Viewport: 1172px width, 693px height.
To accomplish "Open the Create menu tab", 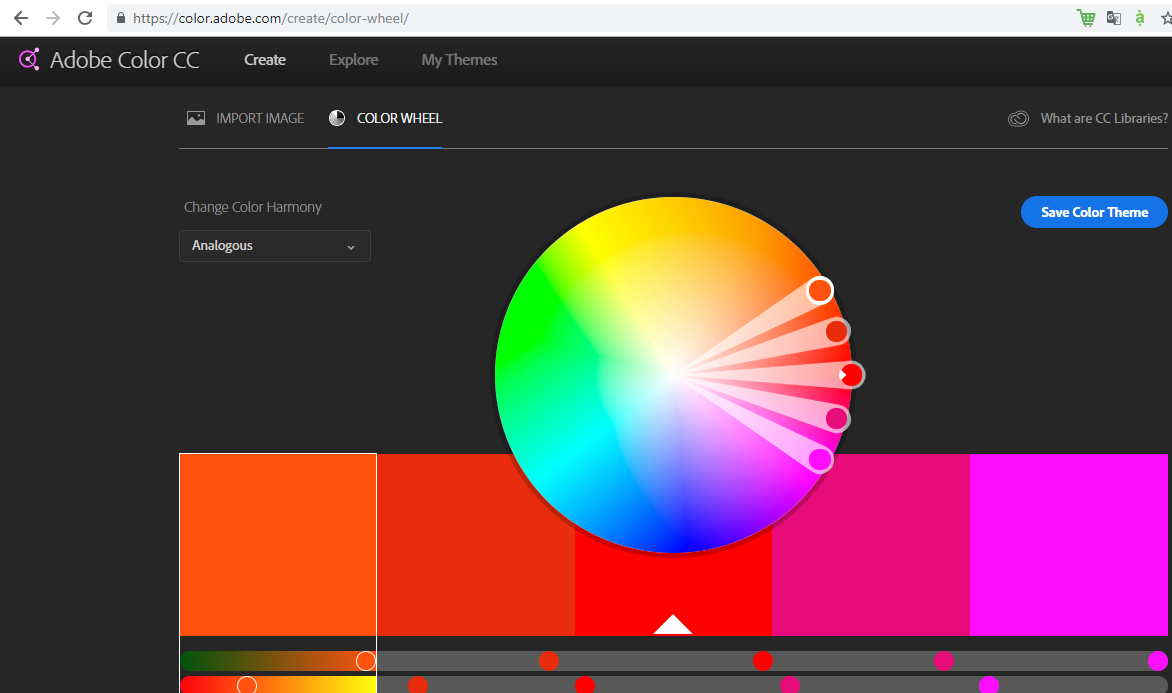I will click(x=265, y=60).
